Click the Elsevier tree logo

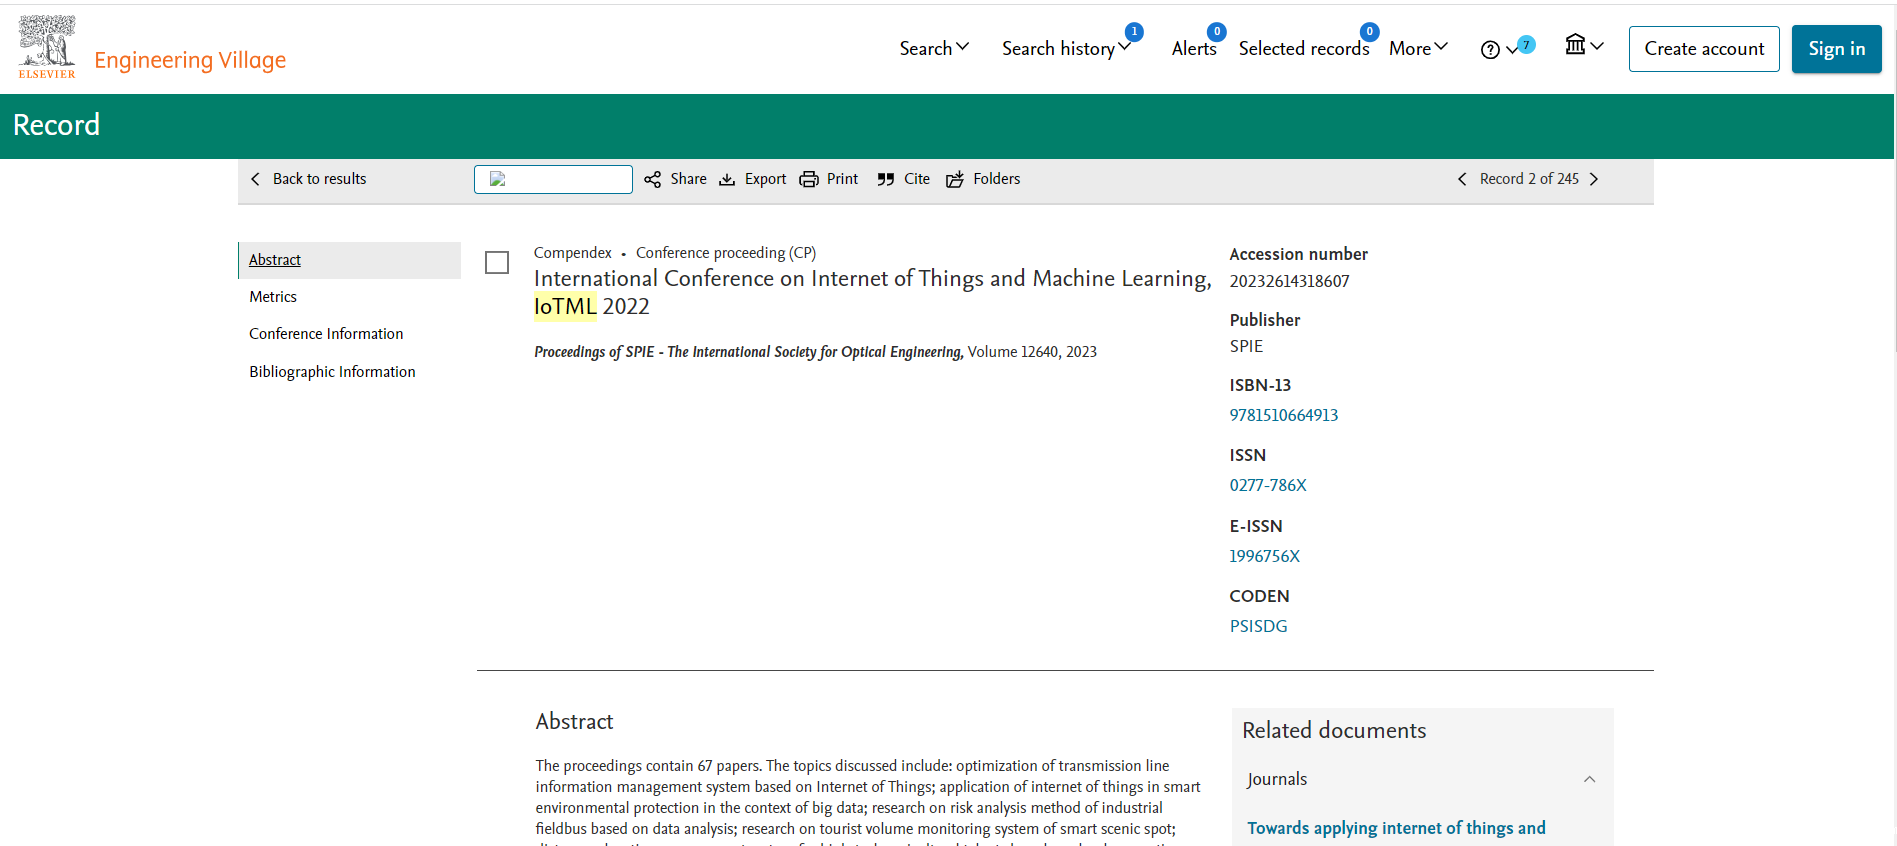[47, 47]
